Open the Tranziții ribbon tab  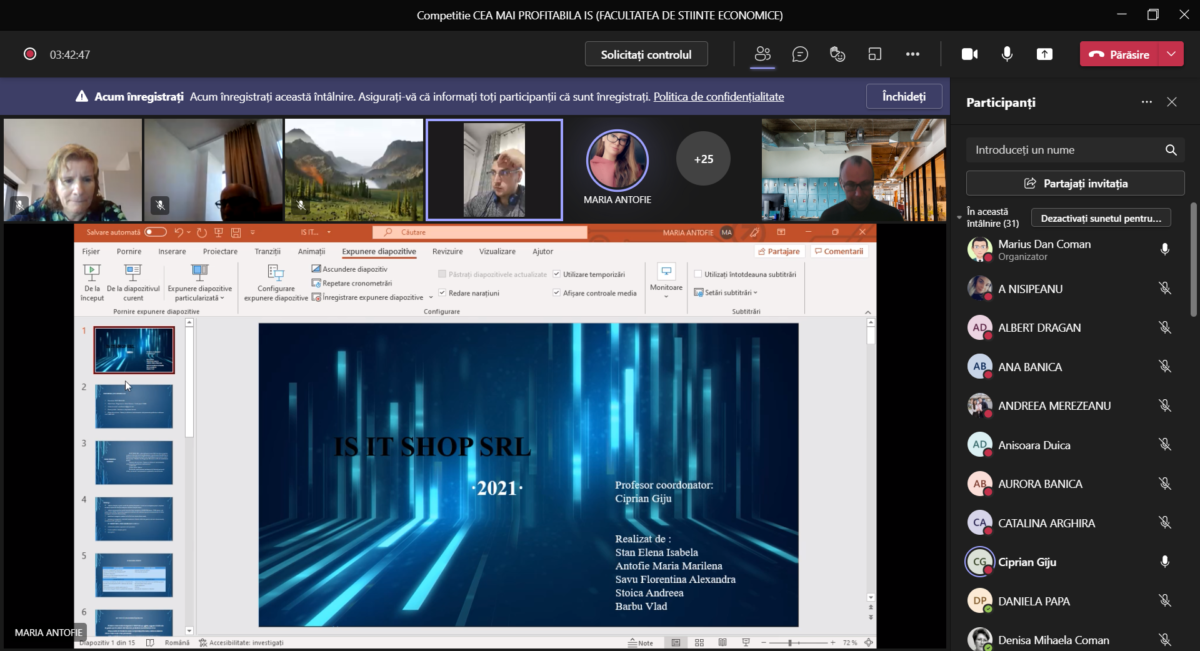(267, 252)
